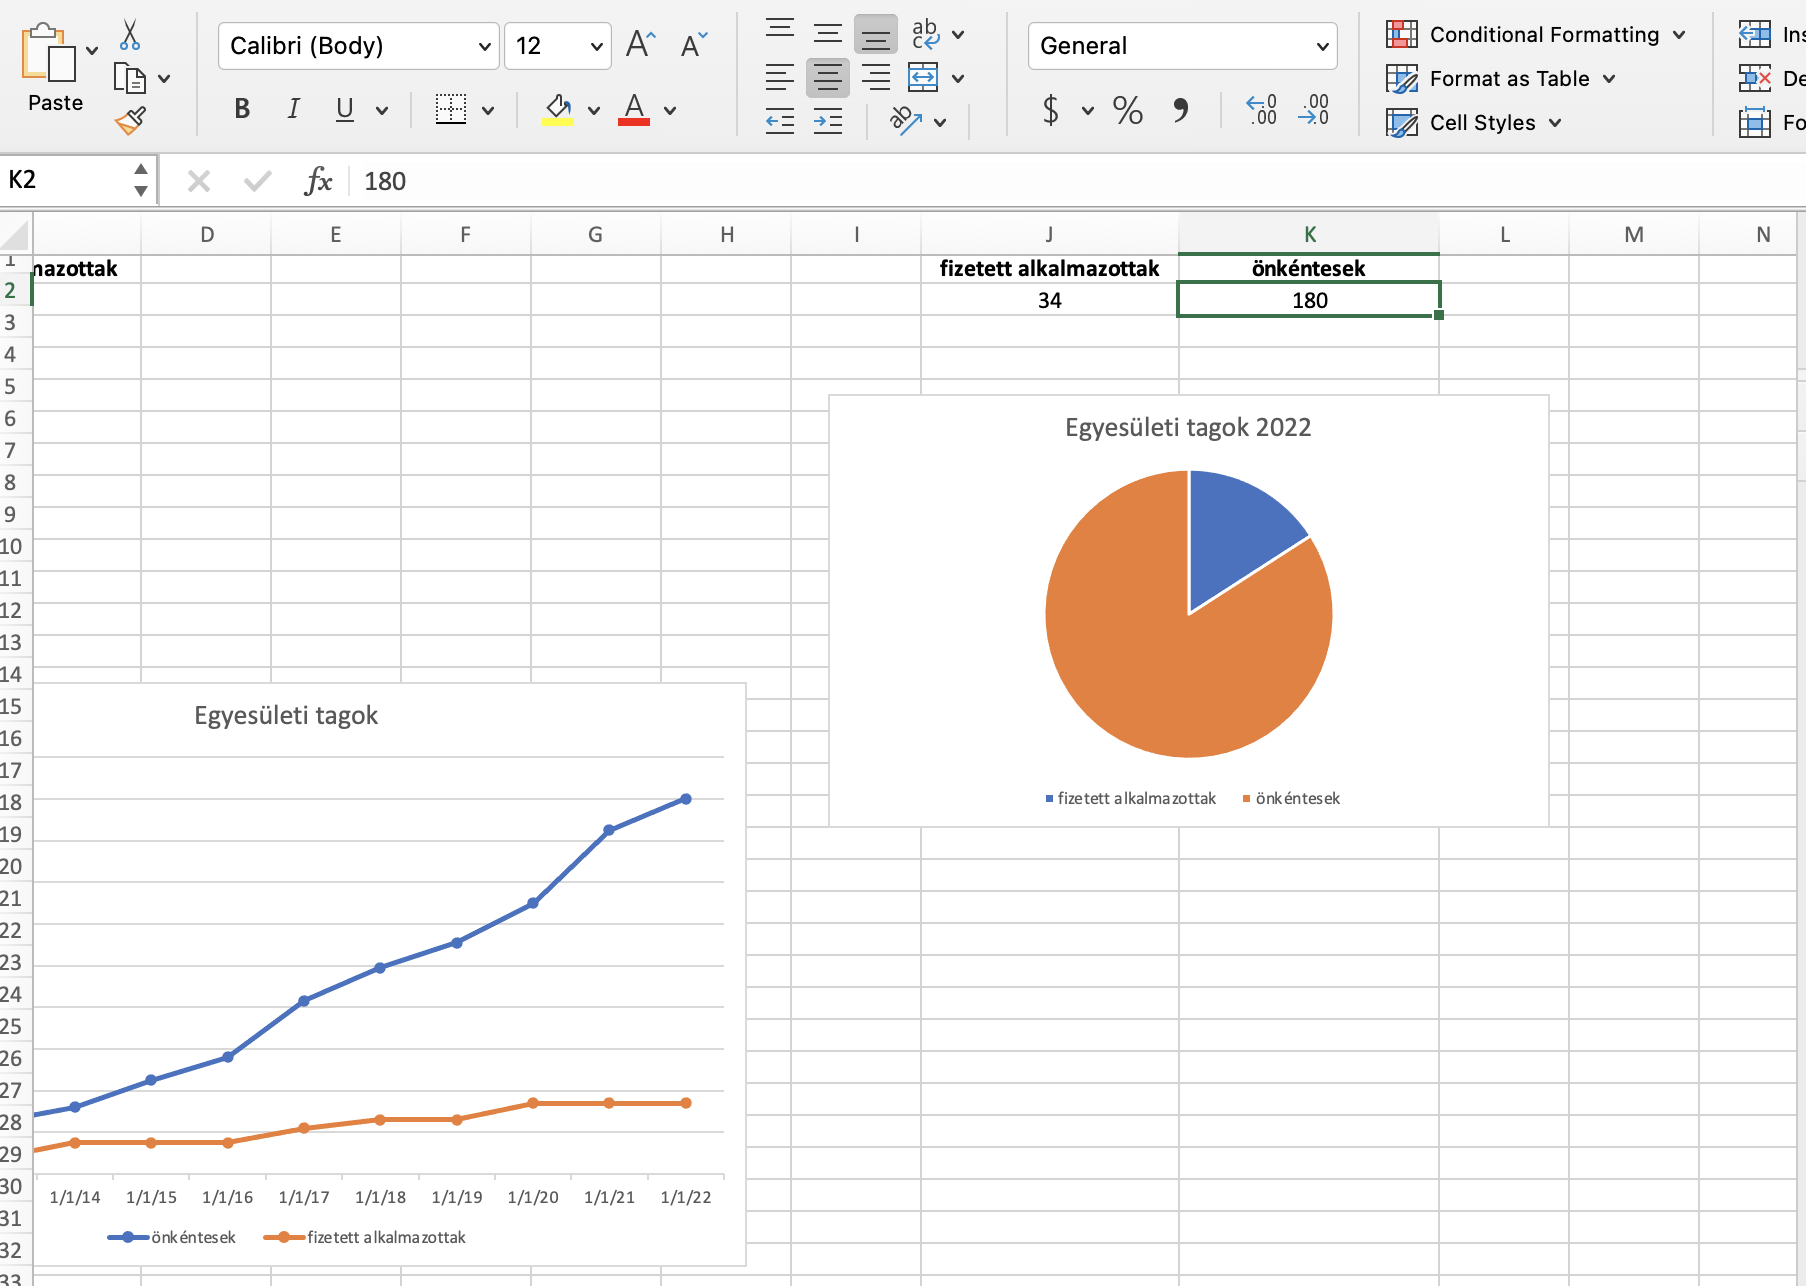
Task: Click the Increase Font Size icon
Action: (640, 45)
